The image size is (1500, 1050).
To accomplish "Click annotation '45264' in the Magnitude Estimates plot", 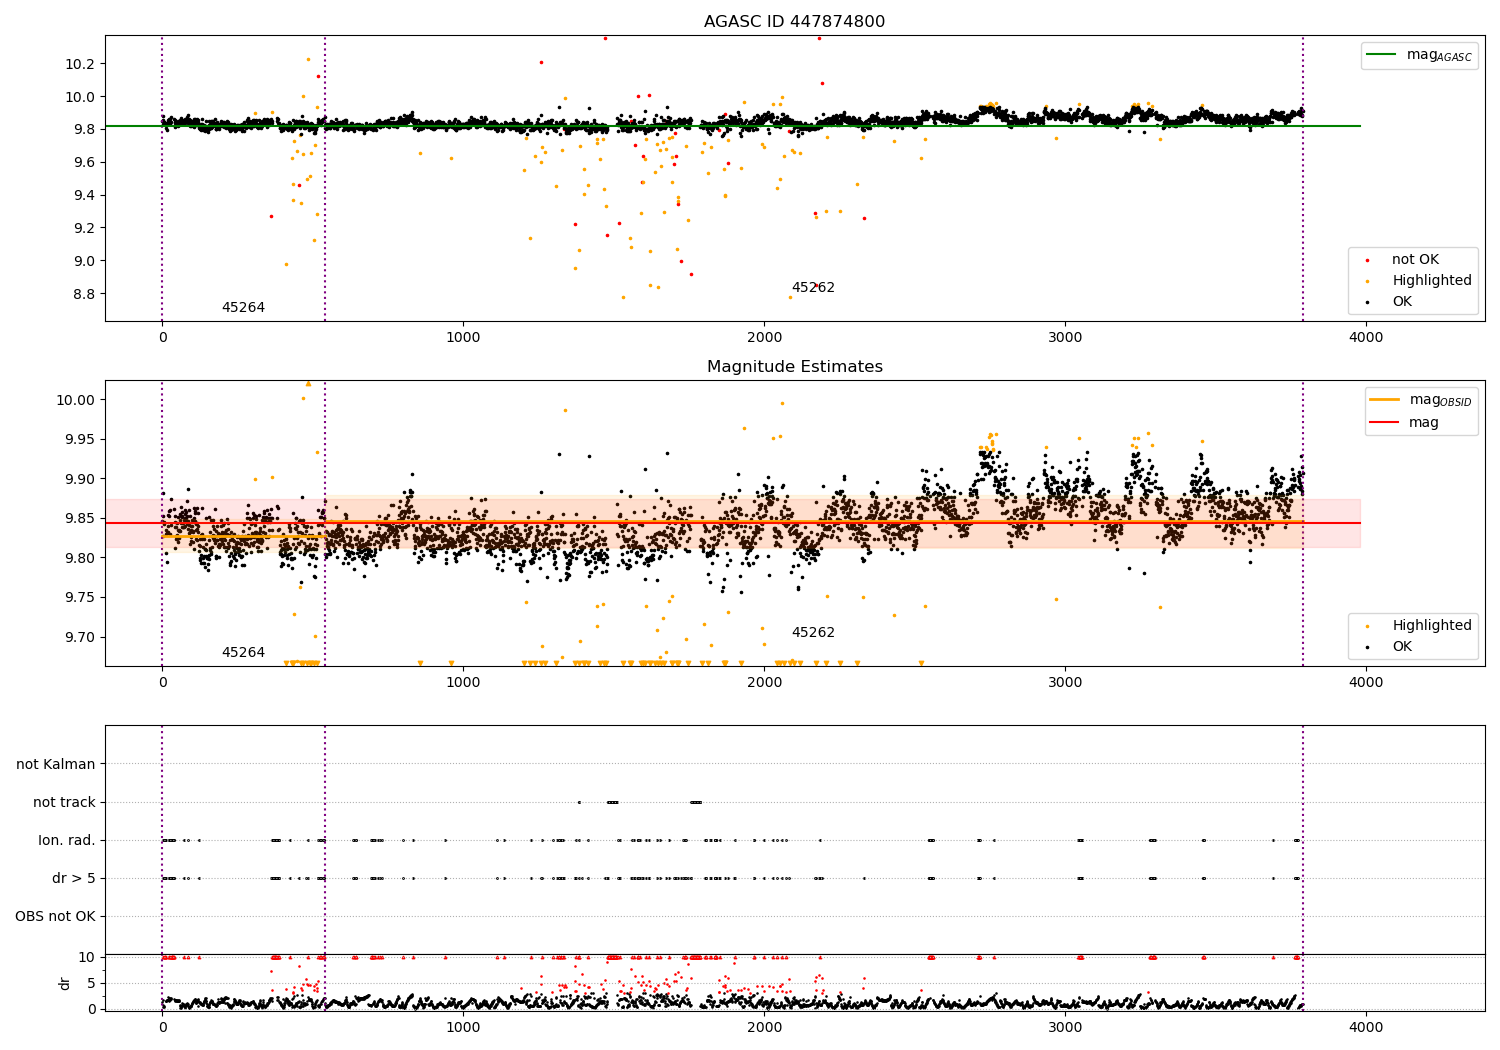I will coord(243,653).
